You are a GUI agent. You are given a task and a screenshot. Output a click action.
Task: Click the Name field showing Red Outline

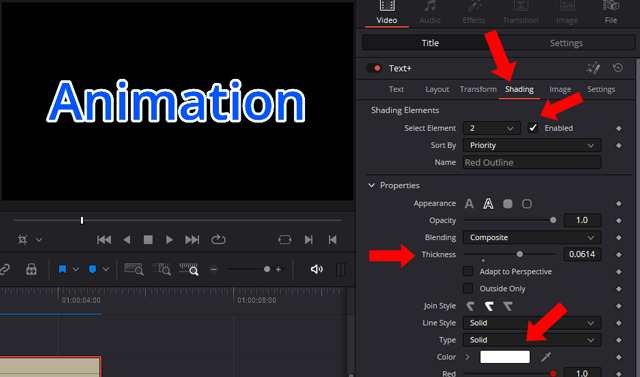[532, 162]
